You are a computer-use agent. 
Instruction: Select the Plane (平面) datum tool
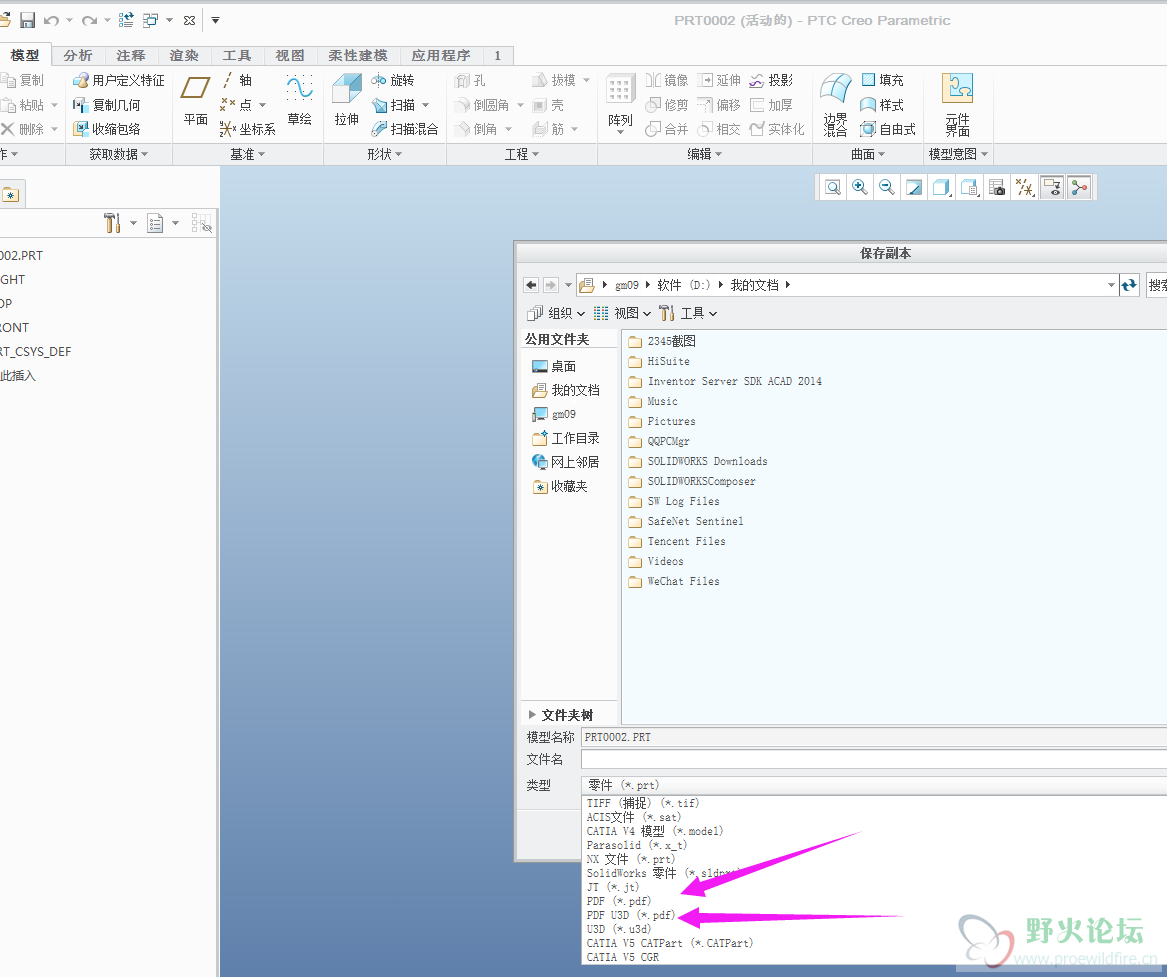(196, 100)
